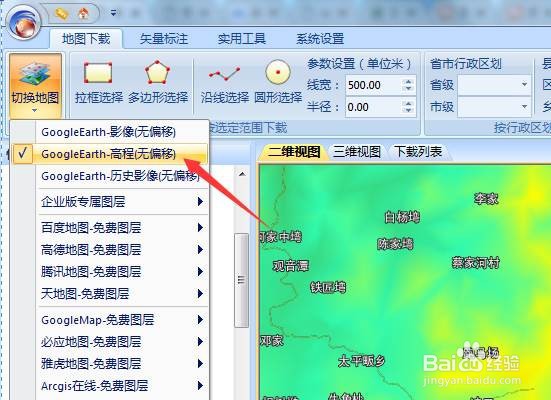Increase 线宽 with the up spinner

[x=408, y=82]
